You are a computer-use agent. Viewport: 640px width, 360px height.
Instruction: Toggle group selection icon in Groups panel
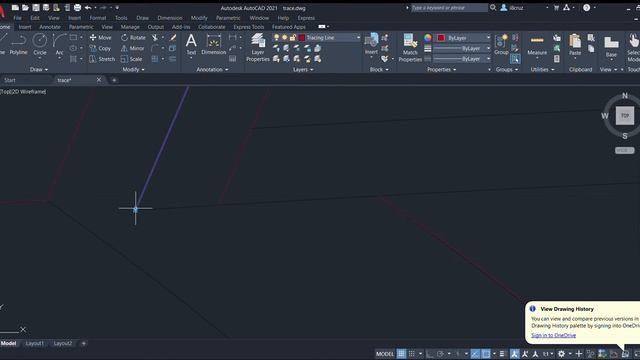pos(515,59)
